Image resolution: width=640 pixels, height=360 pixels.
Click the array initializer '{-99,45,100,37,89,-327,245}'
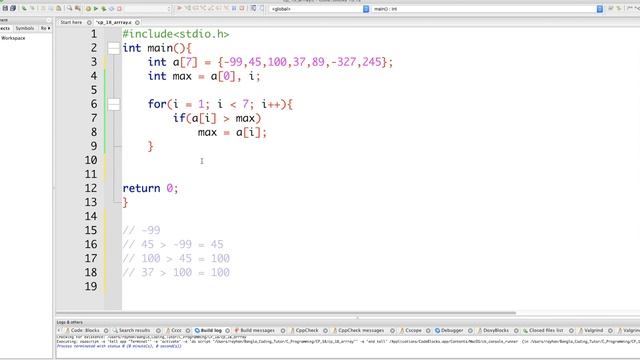point(302,62)
